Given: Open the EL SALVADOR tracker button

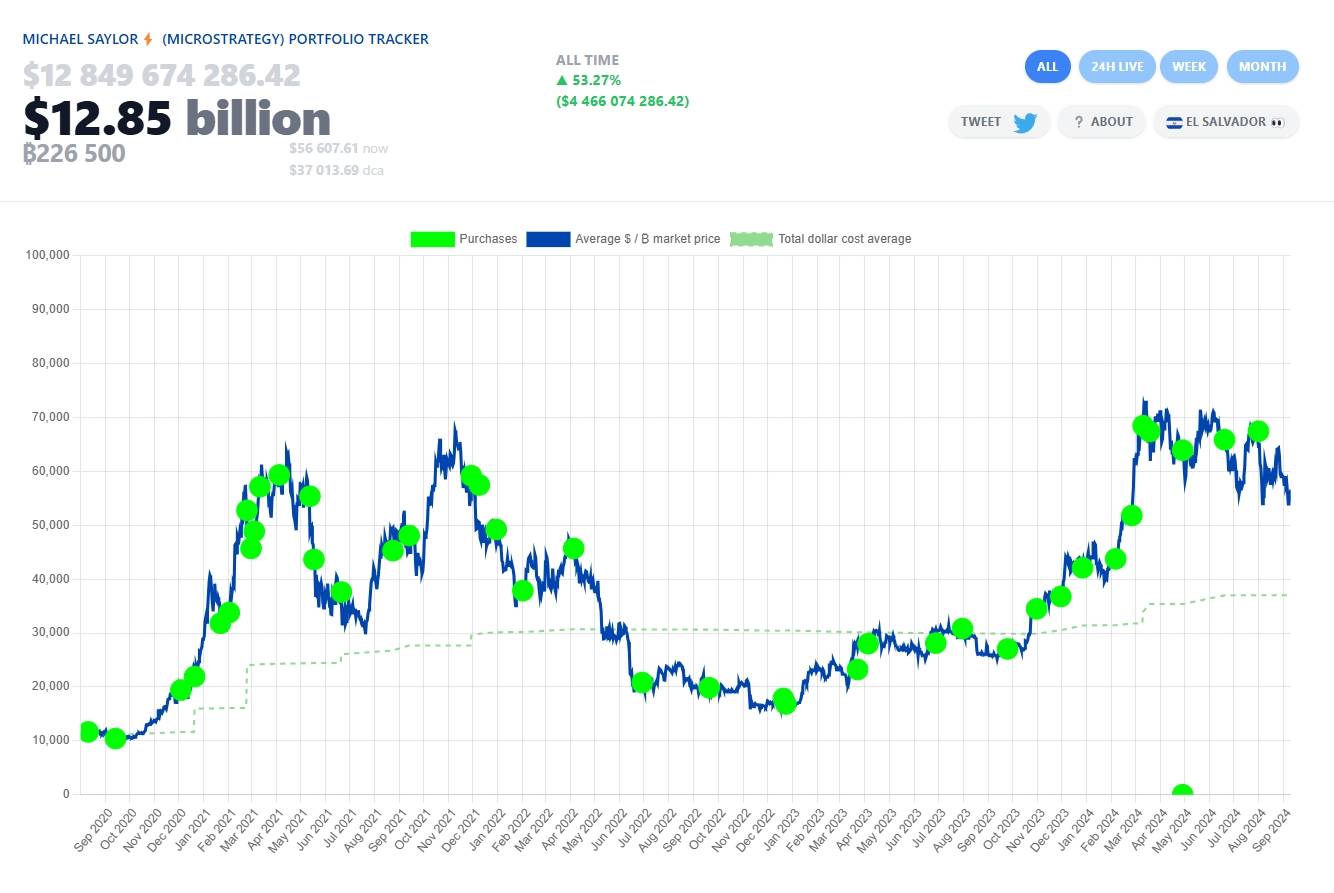Looking at the screenshot, I should tap(1226, 122).
